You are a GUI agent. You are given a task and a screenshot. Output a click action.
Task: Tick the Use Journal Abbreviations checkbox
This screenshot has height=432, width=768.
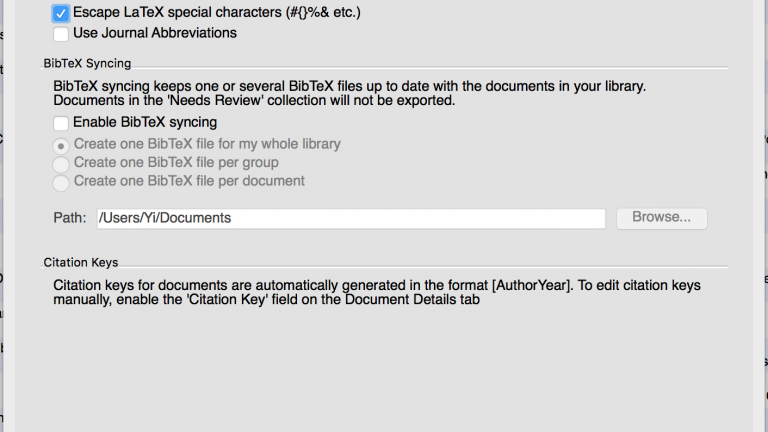point(61,34)
